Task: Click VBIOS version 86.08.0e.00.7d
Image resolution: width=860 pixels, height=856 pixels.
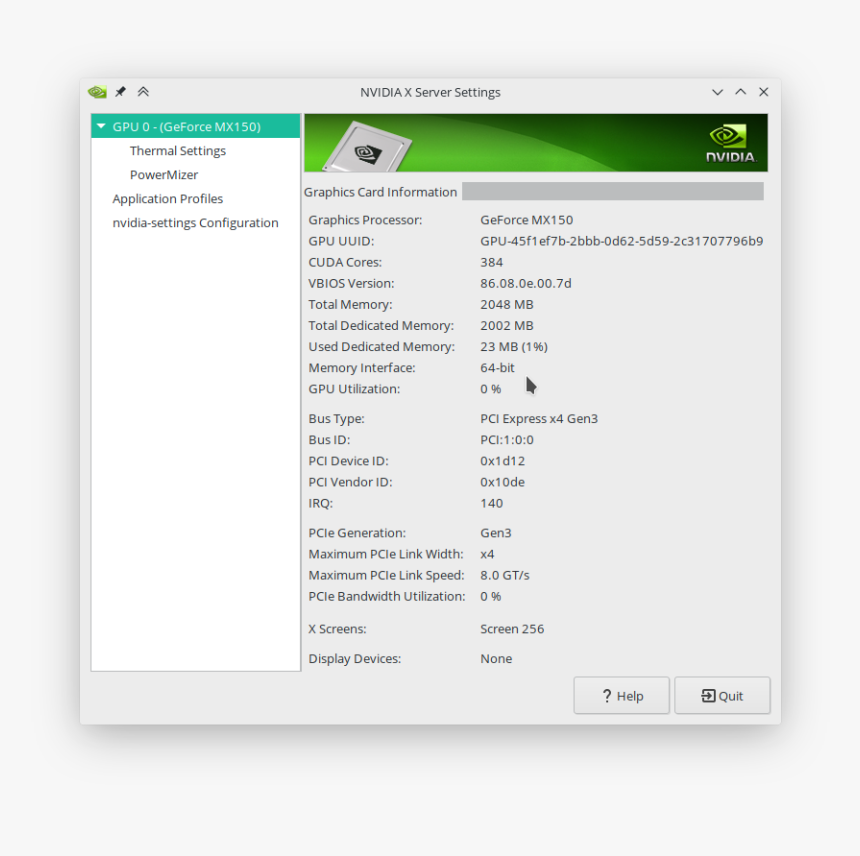Action: click(x=525, y=284)
